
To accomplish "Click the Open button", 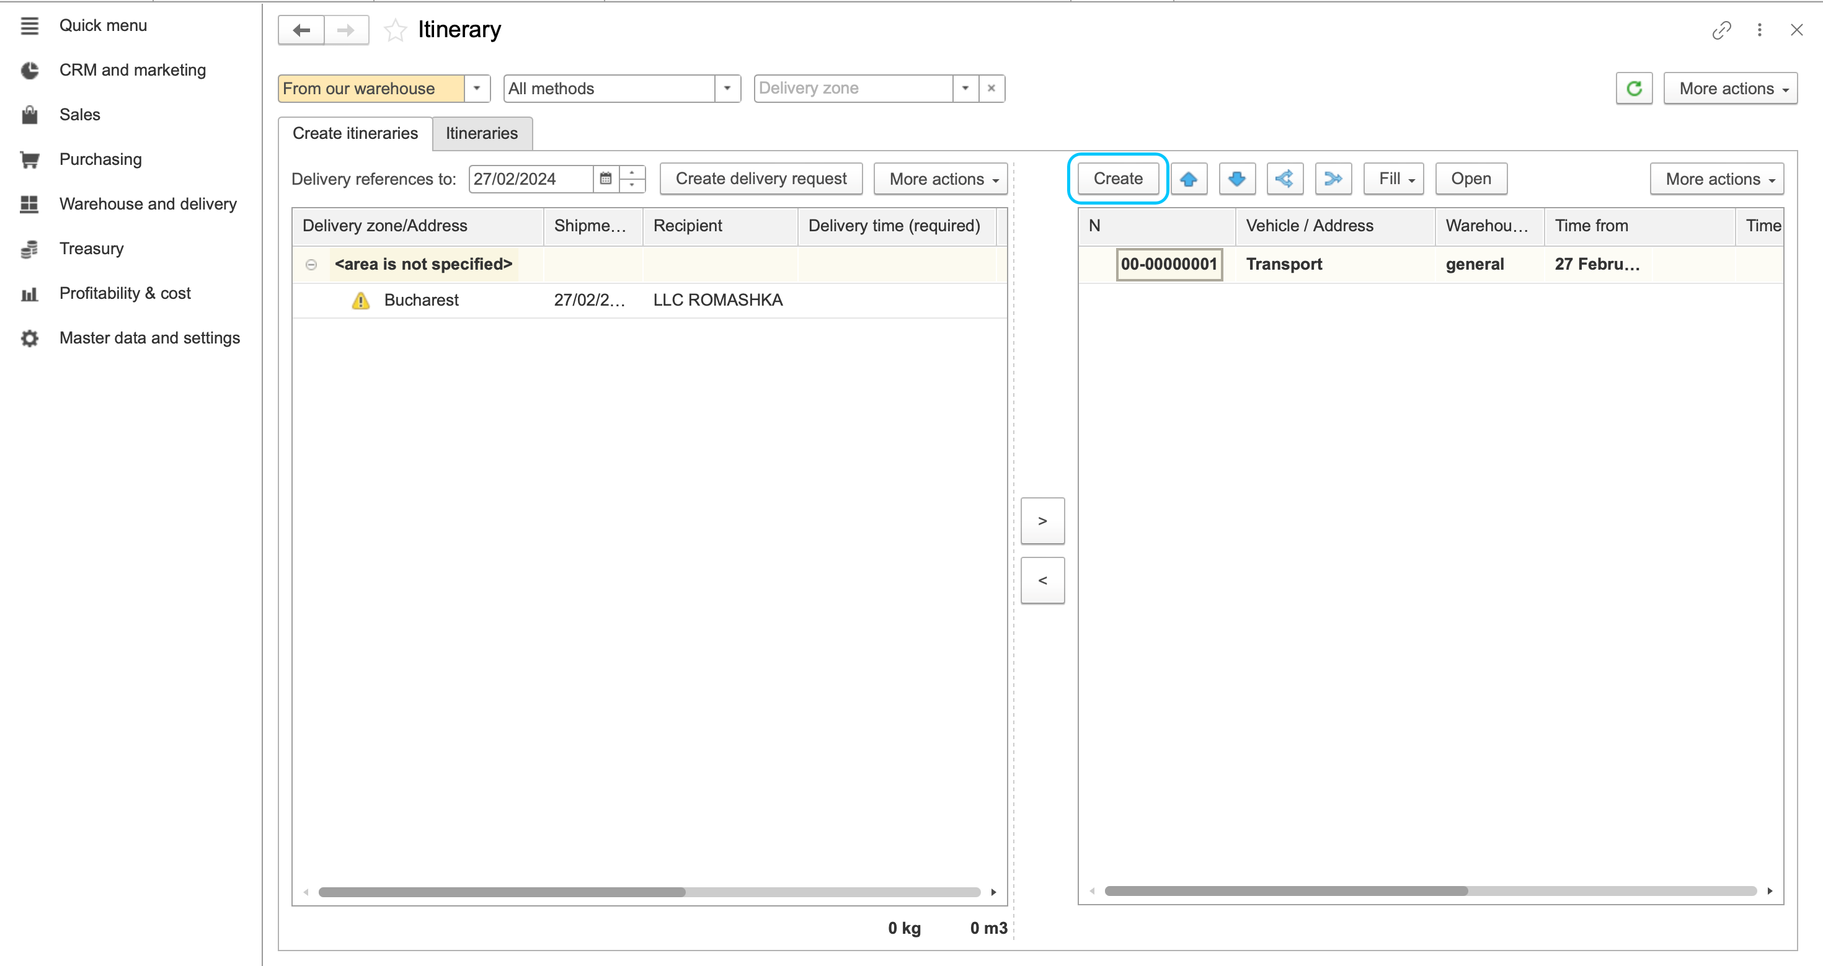I will coord(1471,179).
